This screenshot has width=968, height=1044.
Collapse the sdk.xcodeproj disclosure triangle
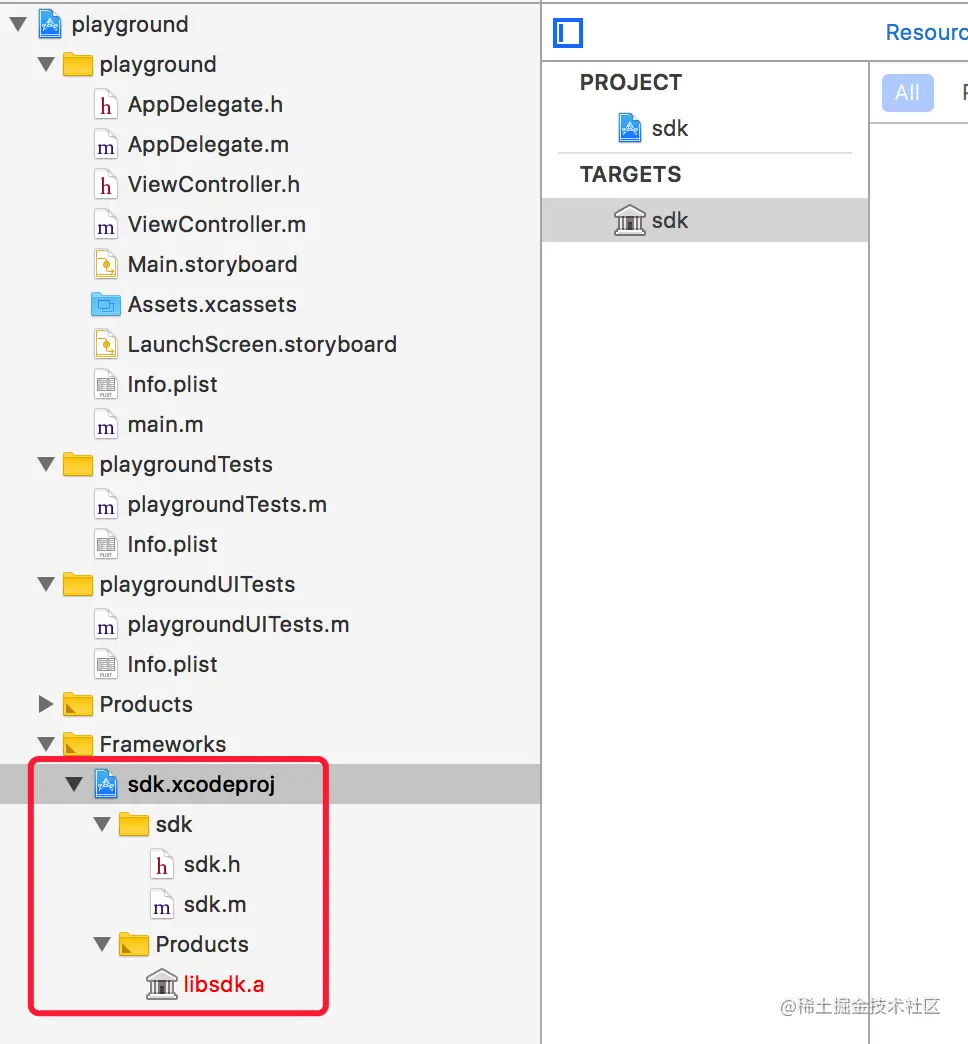[74, 784]
